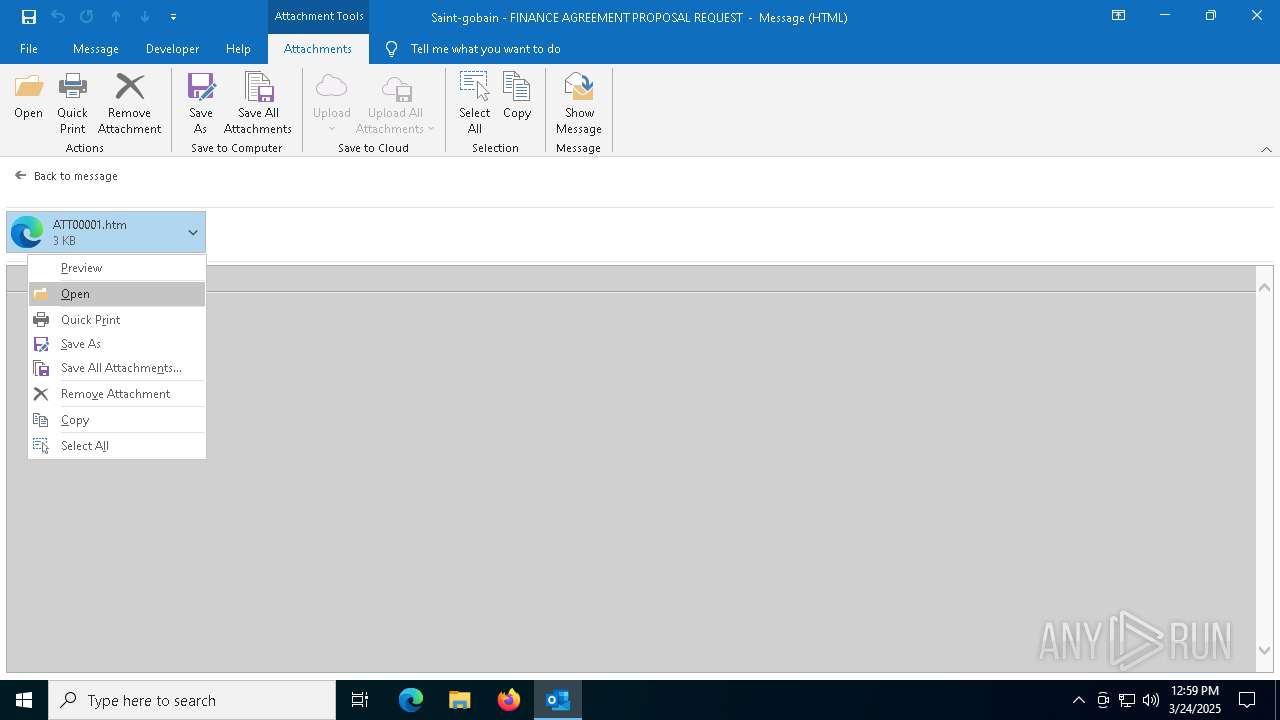
Task: Click the Save icon in quick access toolbar
Action: tap(29, 17)
